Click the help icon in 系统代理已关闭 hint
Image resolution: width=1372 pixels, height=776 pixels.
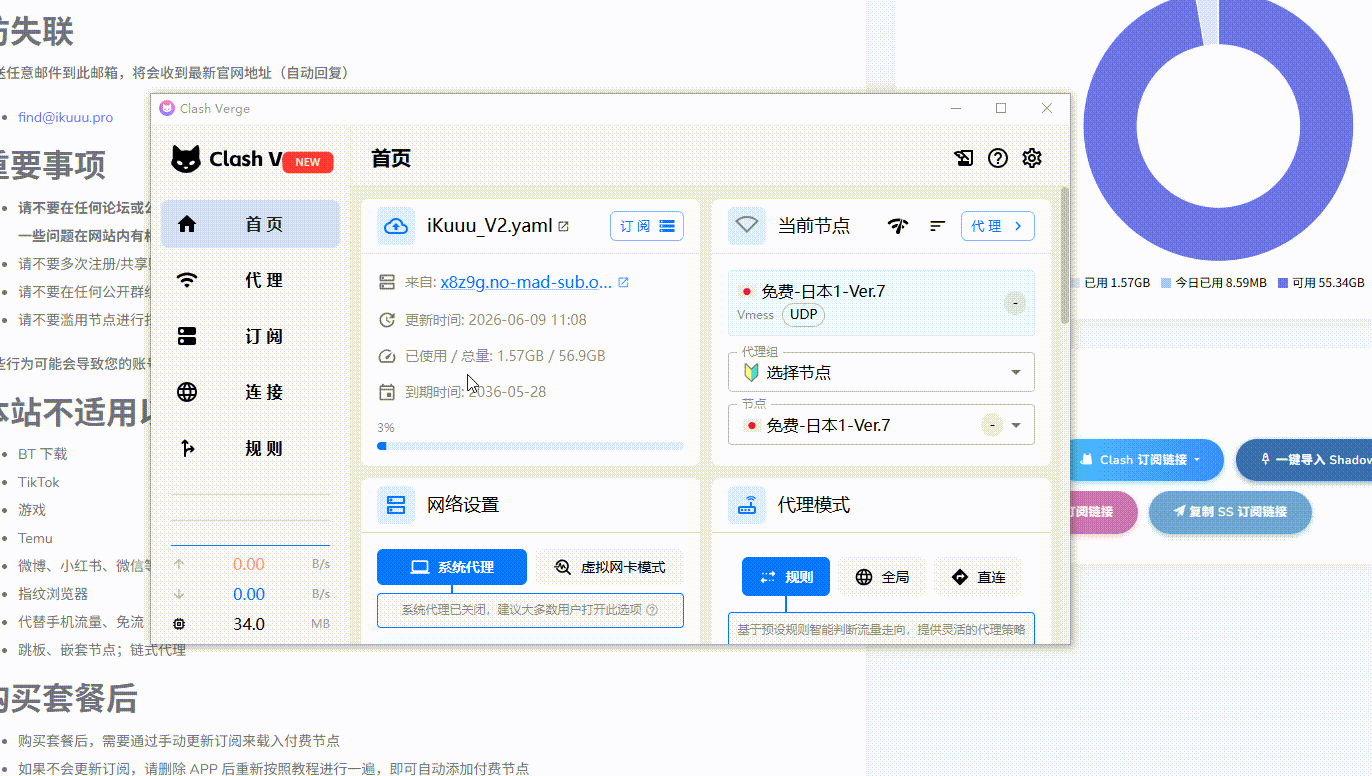(x=652, y=610)
